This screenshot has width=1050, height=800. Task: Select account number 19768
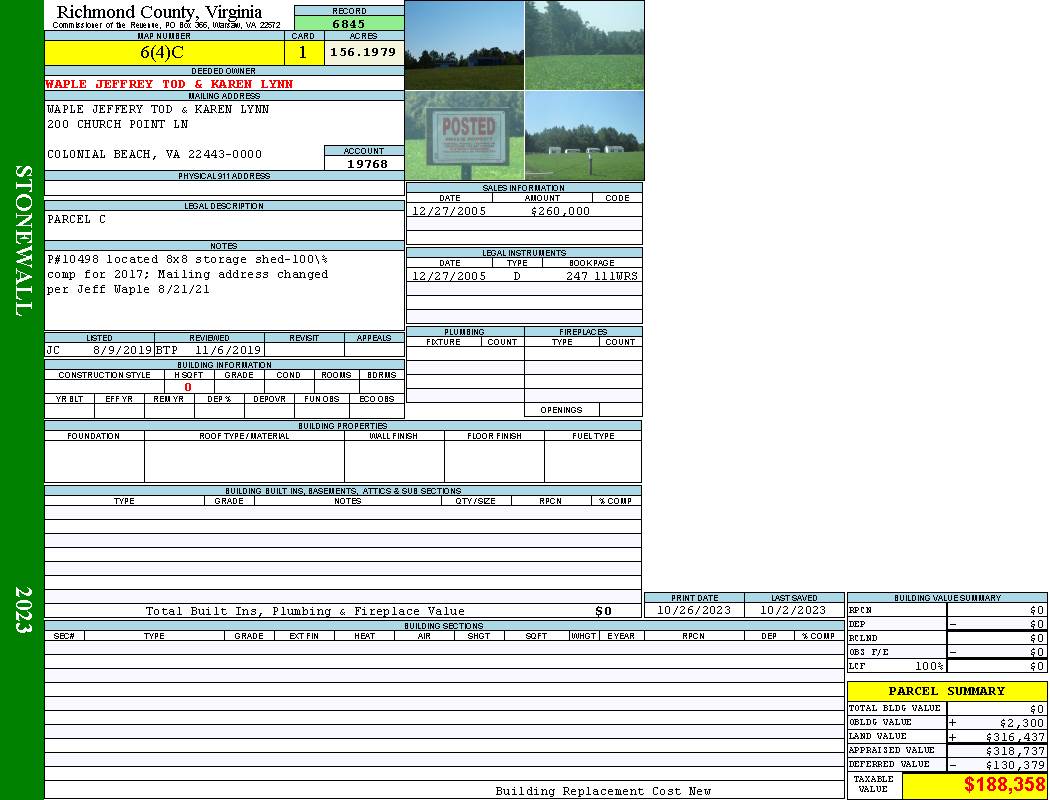pos(367,163)
